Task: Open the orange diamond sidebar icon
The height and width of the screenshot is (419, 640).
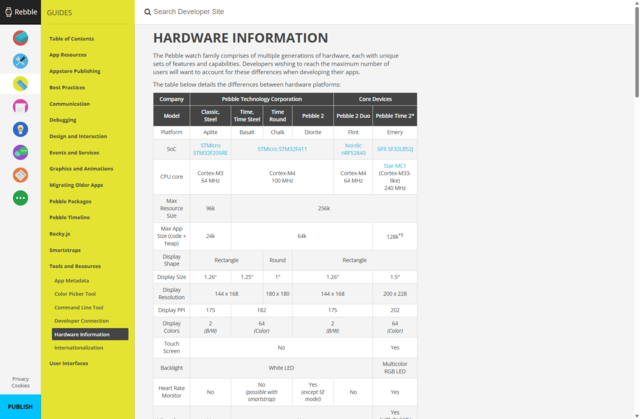Action: coord(20,175)
